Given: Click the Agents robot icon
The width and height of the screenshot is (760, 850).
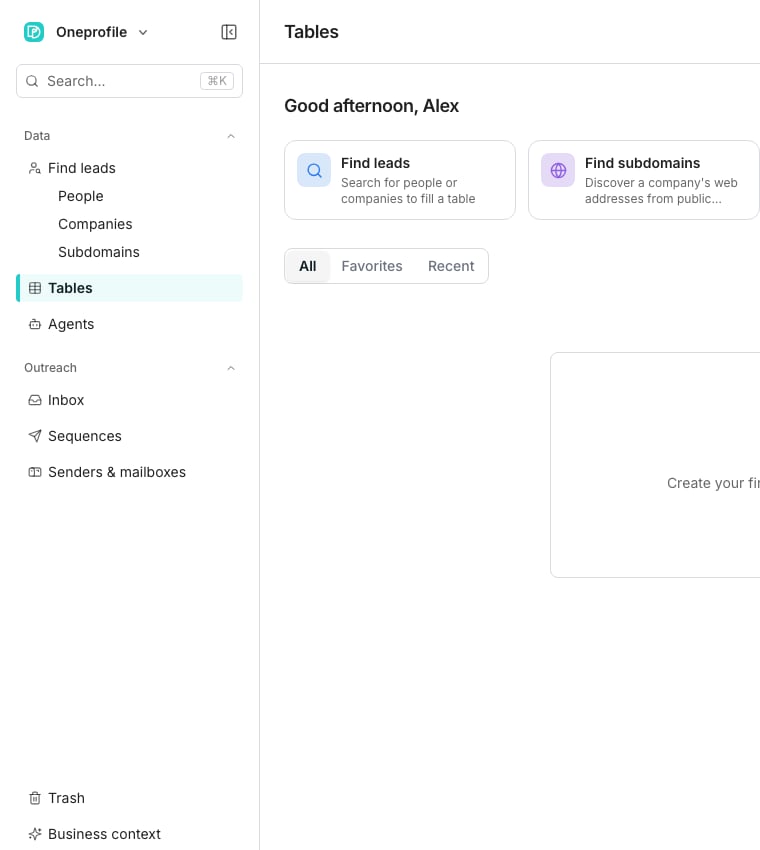Looking at the screenshot, I should (35, 324).
